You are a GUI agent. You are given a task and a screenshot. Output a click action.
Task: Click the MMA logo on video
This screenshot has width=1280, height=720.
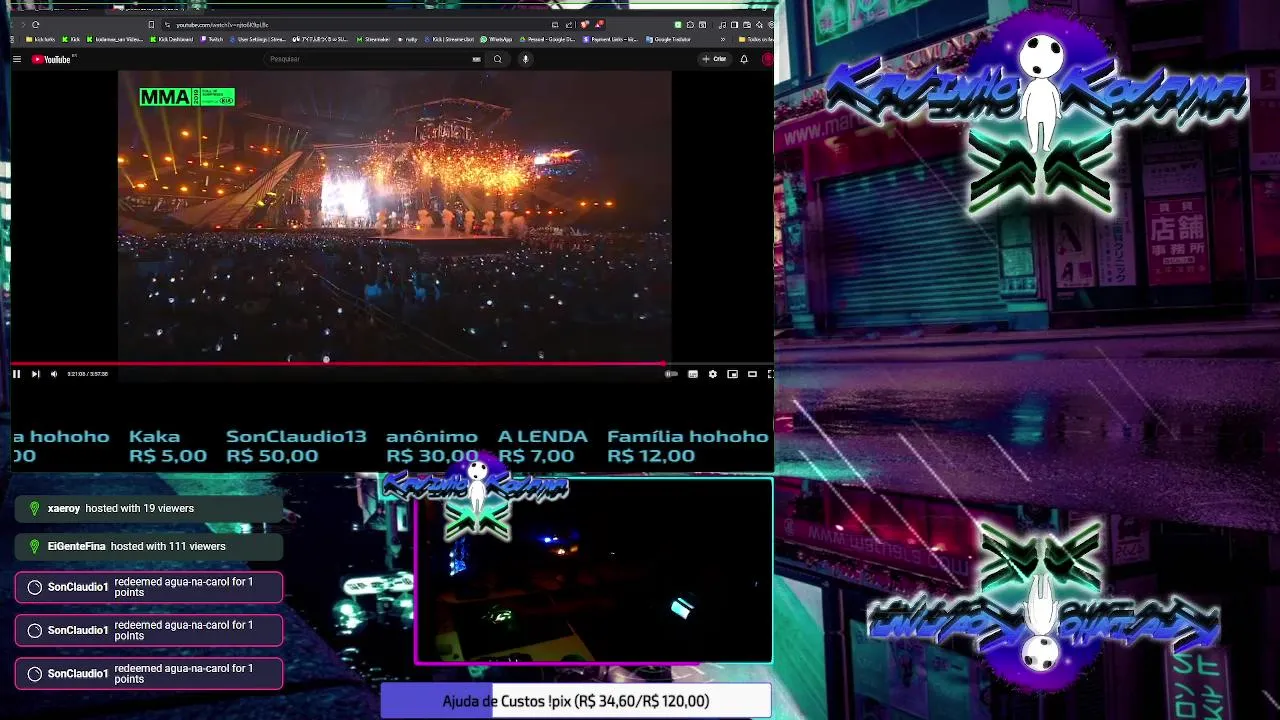click(x=187, y=97)
